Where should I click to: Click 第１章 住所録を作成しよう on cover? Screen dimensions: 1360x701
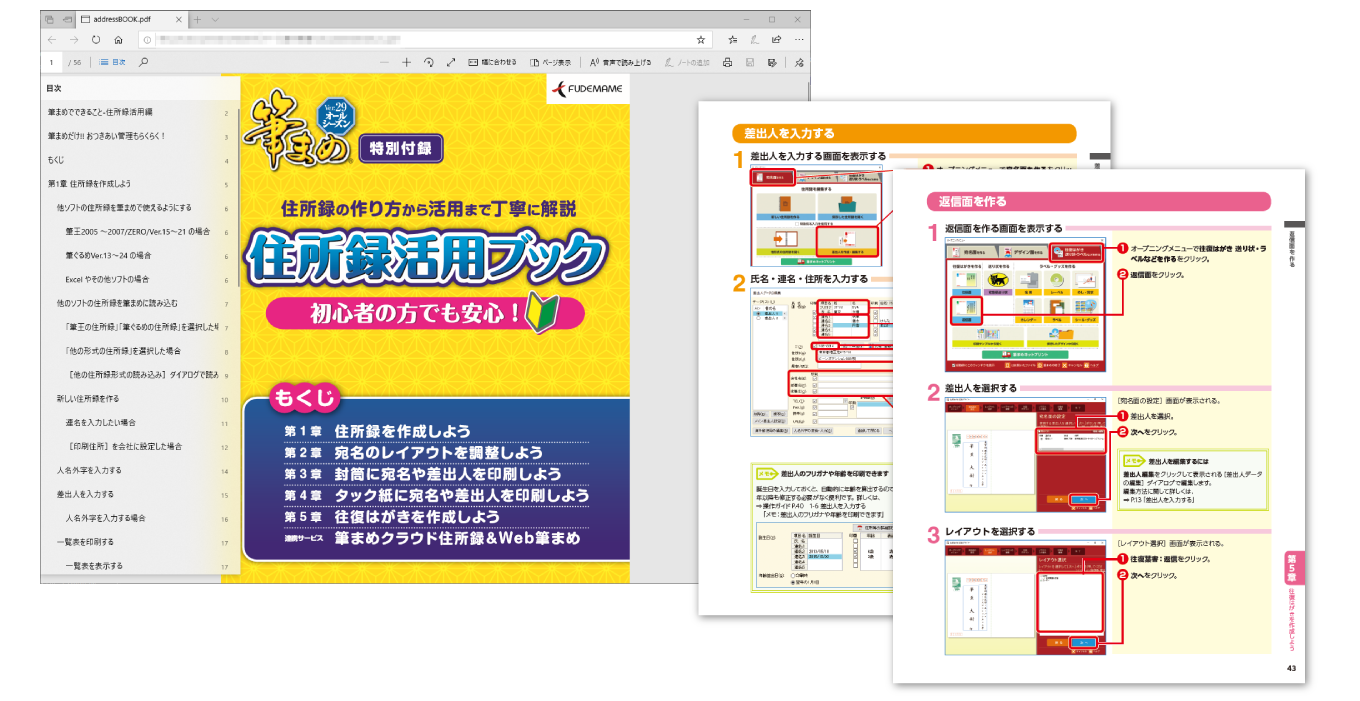tap(376, 431)
